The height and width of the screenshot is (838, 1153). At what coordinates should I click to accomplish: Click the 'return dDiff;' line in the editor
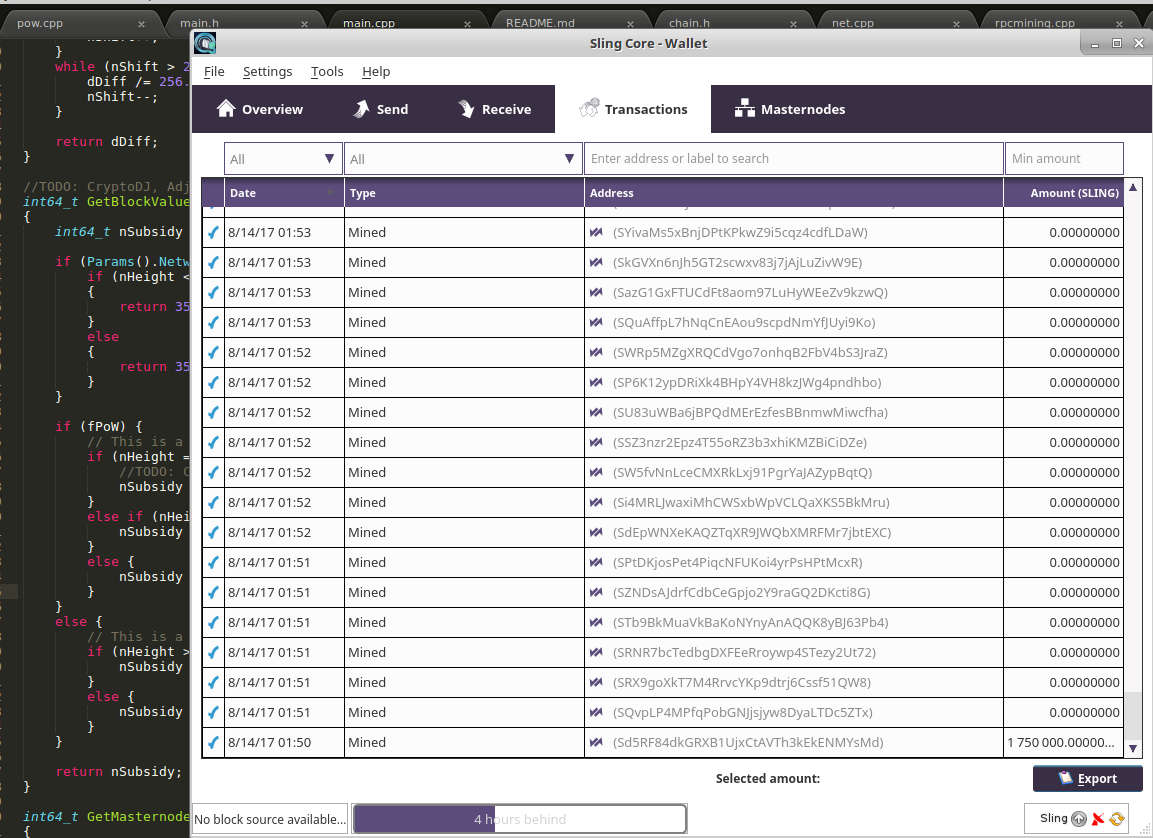(x=107, y=141)
